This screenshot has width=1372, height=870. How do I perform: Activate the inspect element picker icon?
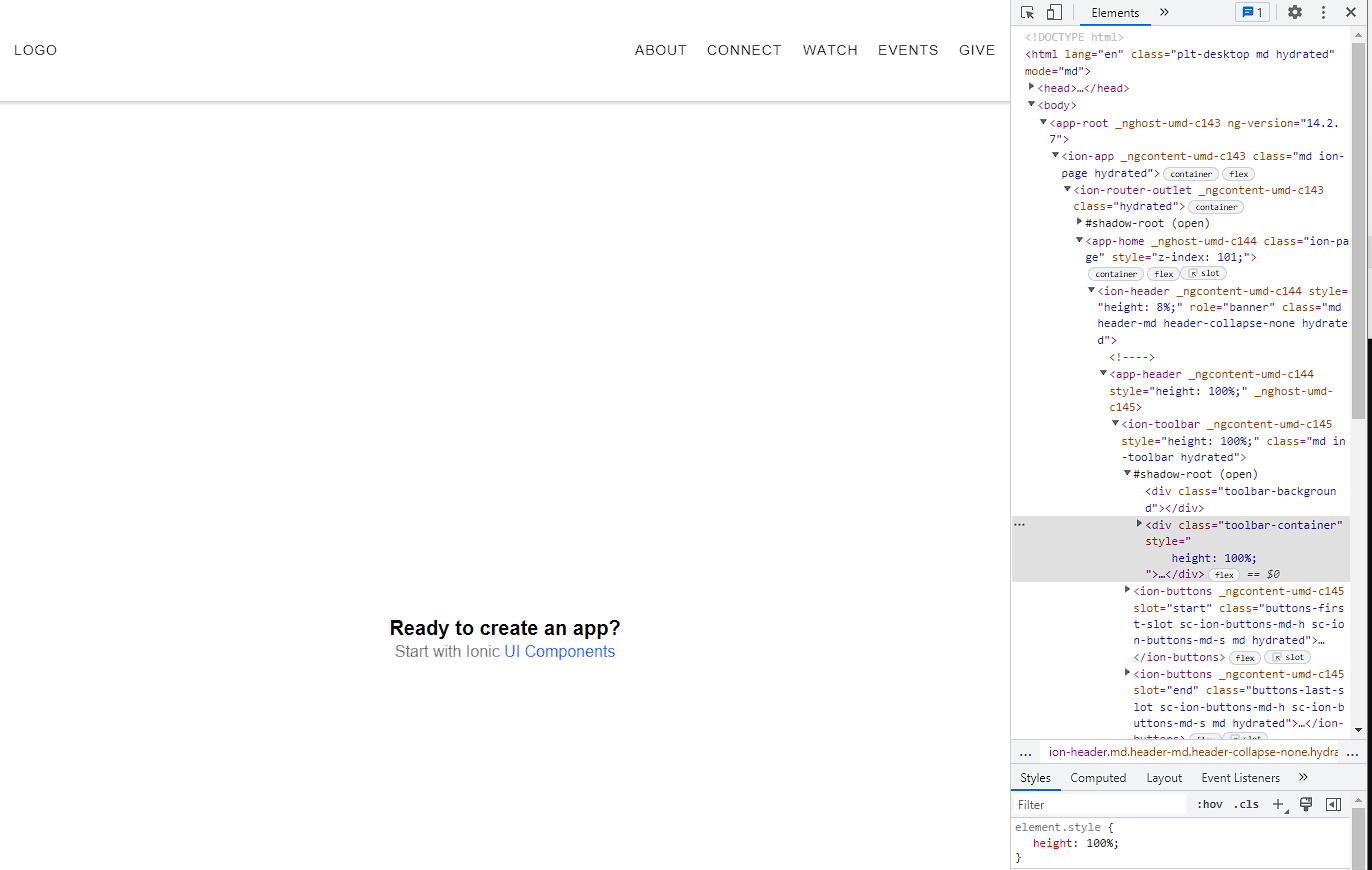[x=1028, y=13]
